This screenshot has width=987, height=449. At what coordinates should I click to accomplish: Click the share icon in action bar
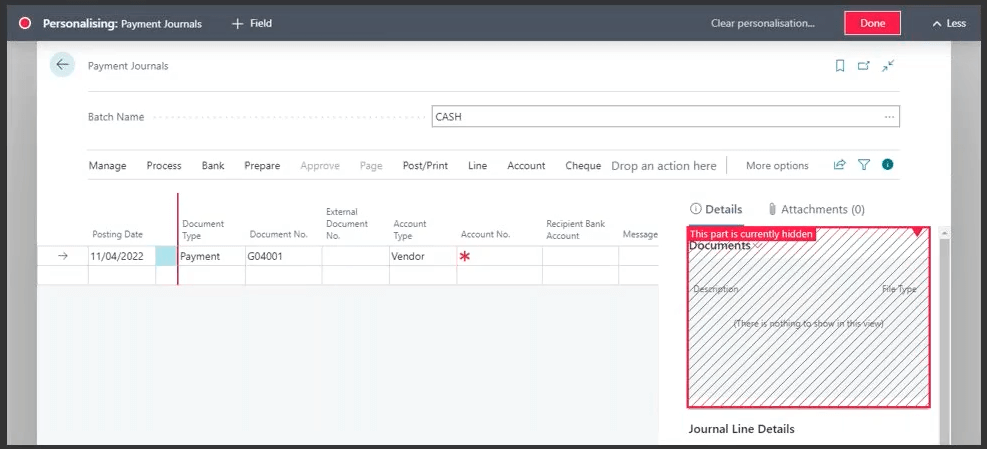[840, 165]
